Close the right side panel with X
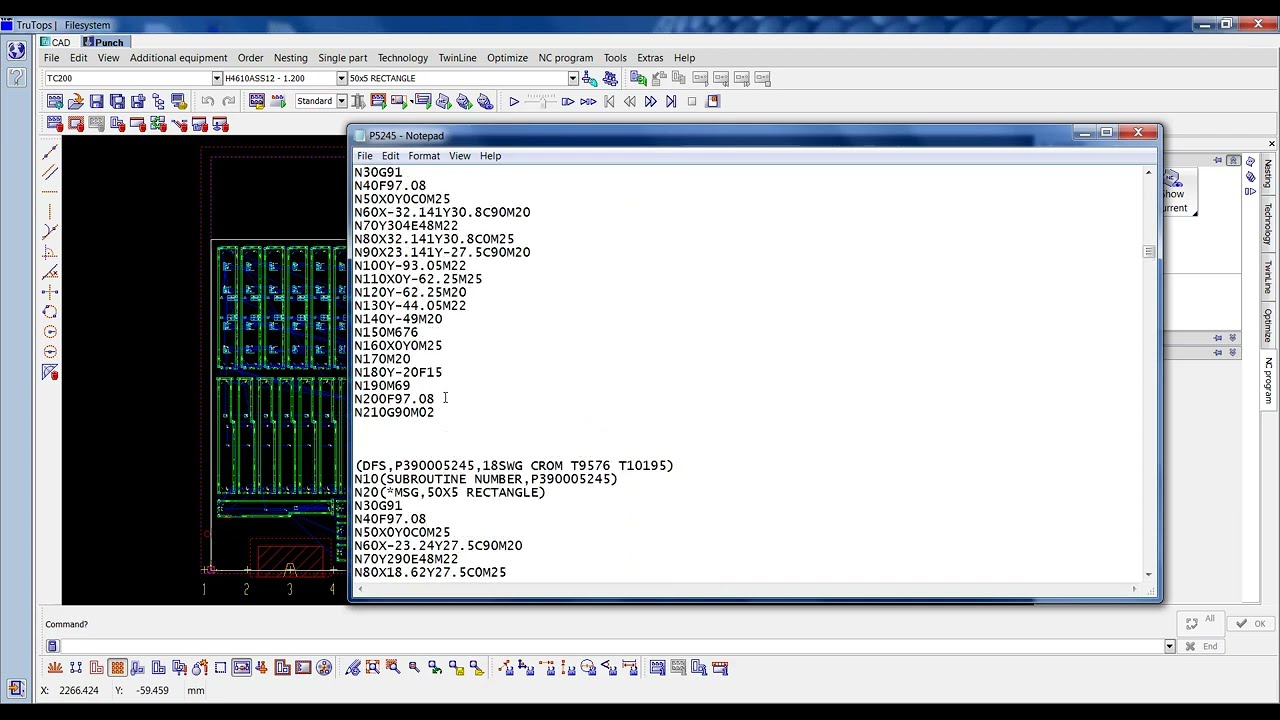1280x720 pixels. point(1271,145)
